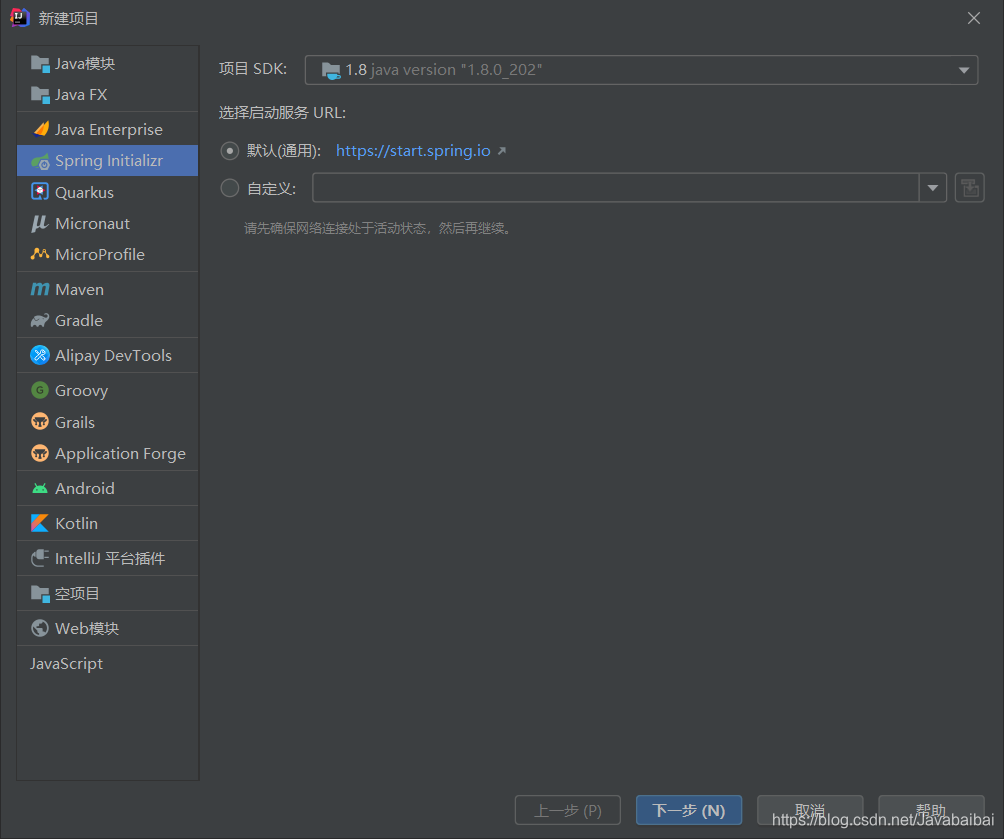This screenshot has height=839, width=1004.
Task: Expand the 项目 SDK dropdown arrow
Action: coord(964,70)
